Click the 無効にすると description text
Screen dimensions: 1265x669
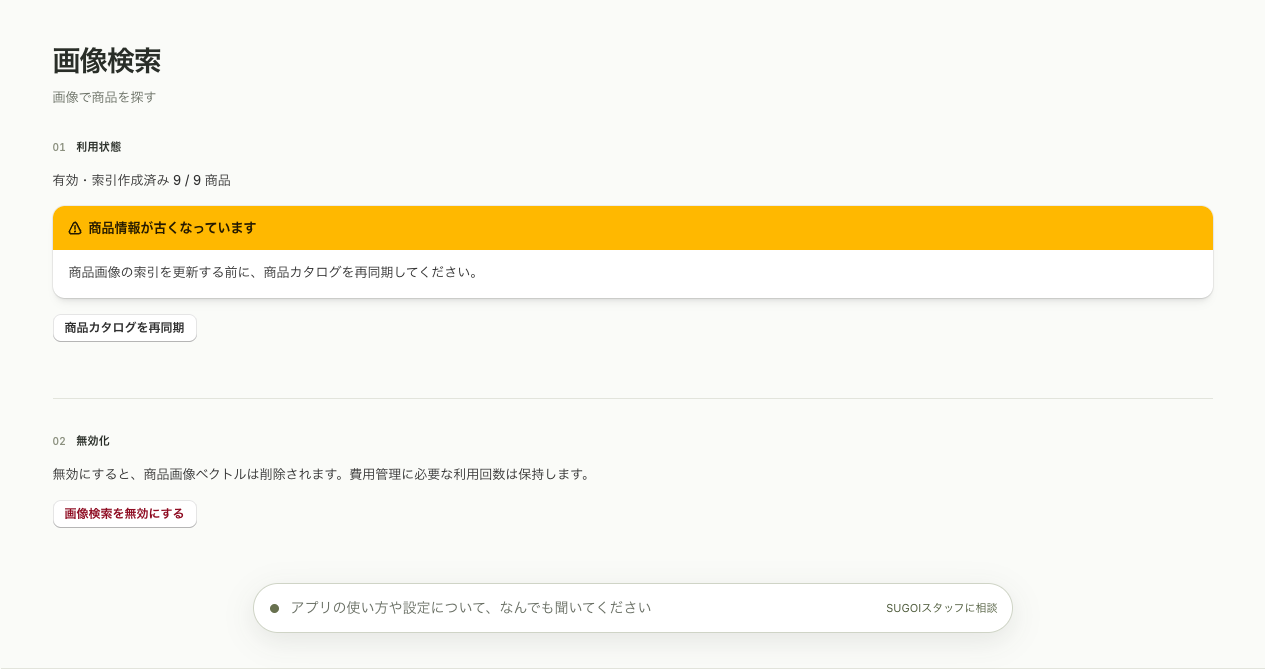pyautogui.click(x=322, y=474)
